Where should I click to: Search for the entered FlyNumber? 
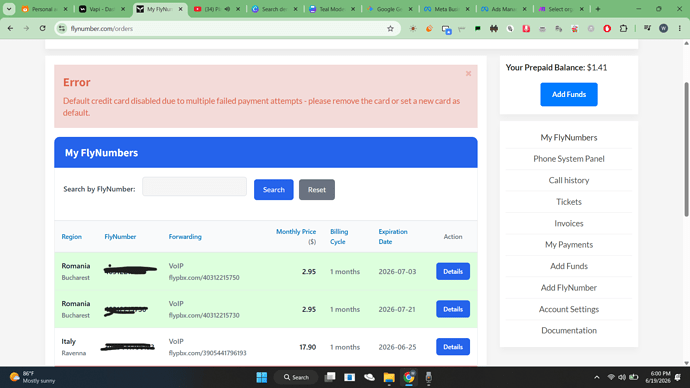(273, 190)
